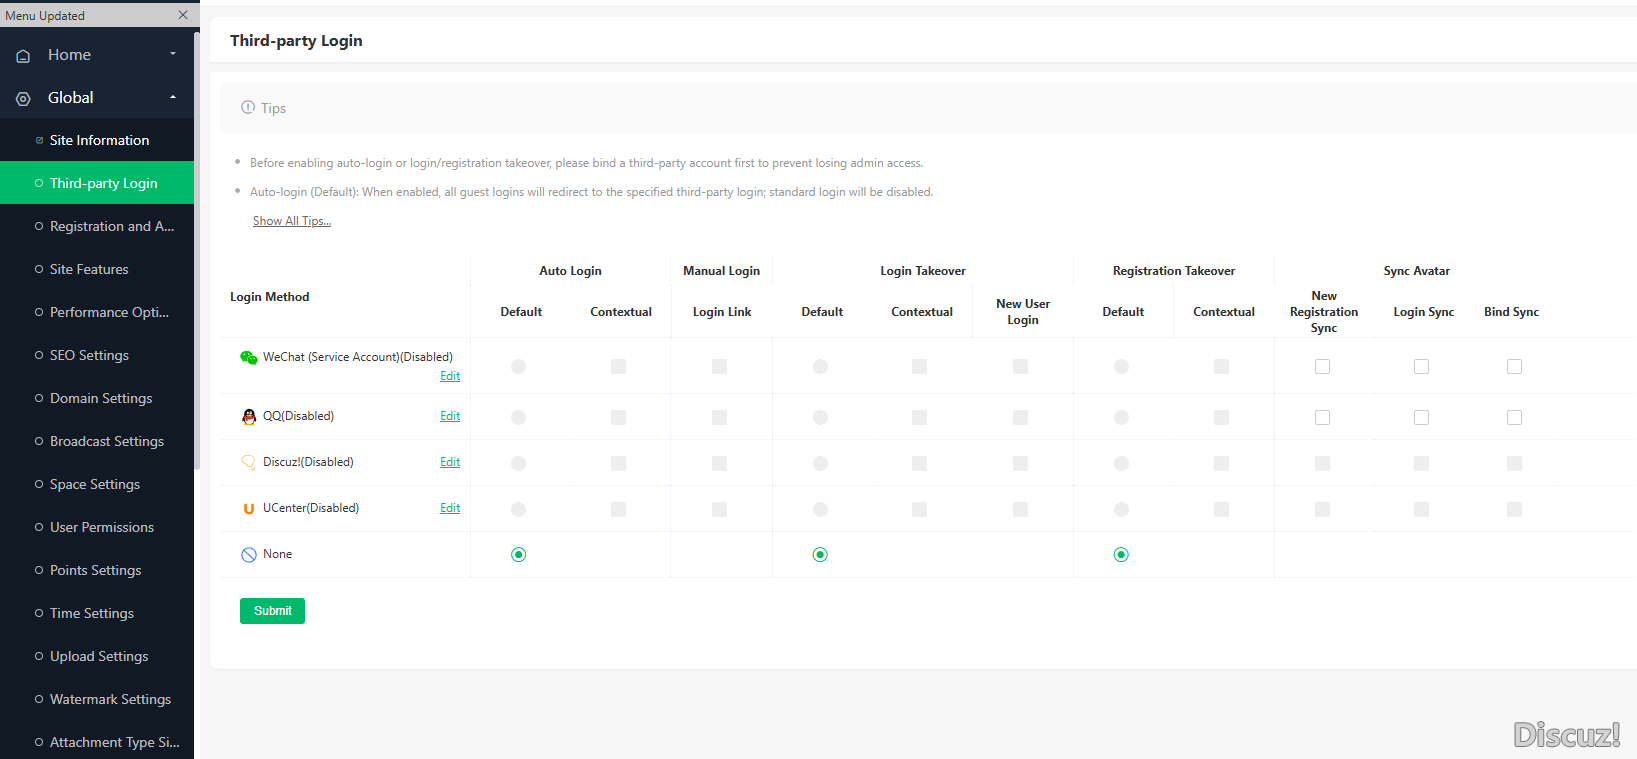This screenshot has height=759, width=1637.
Task: Select None radio under Auto Login Default
Action: tap(518, 555)
